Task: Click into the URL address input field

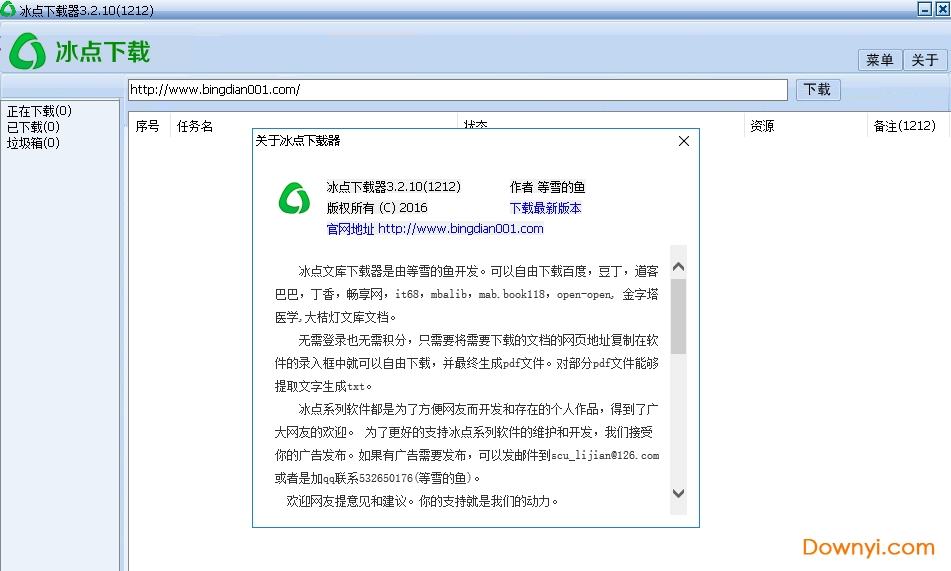Action: (457, 90)
